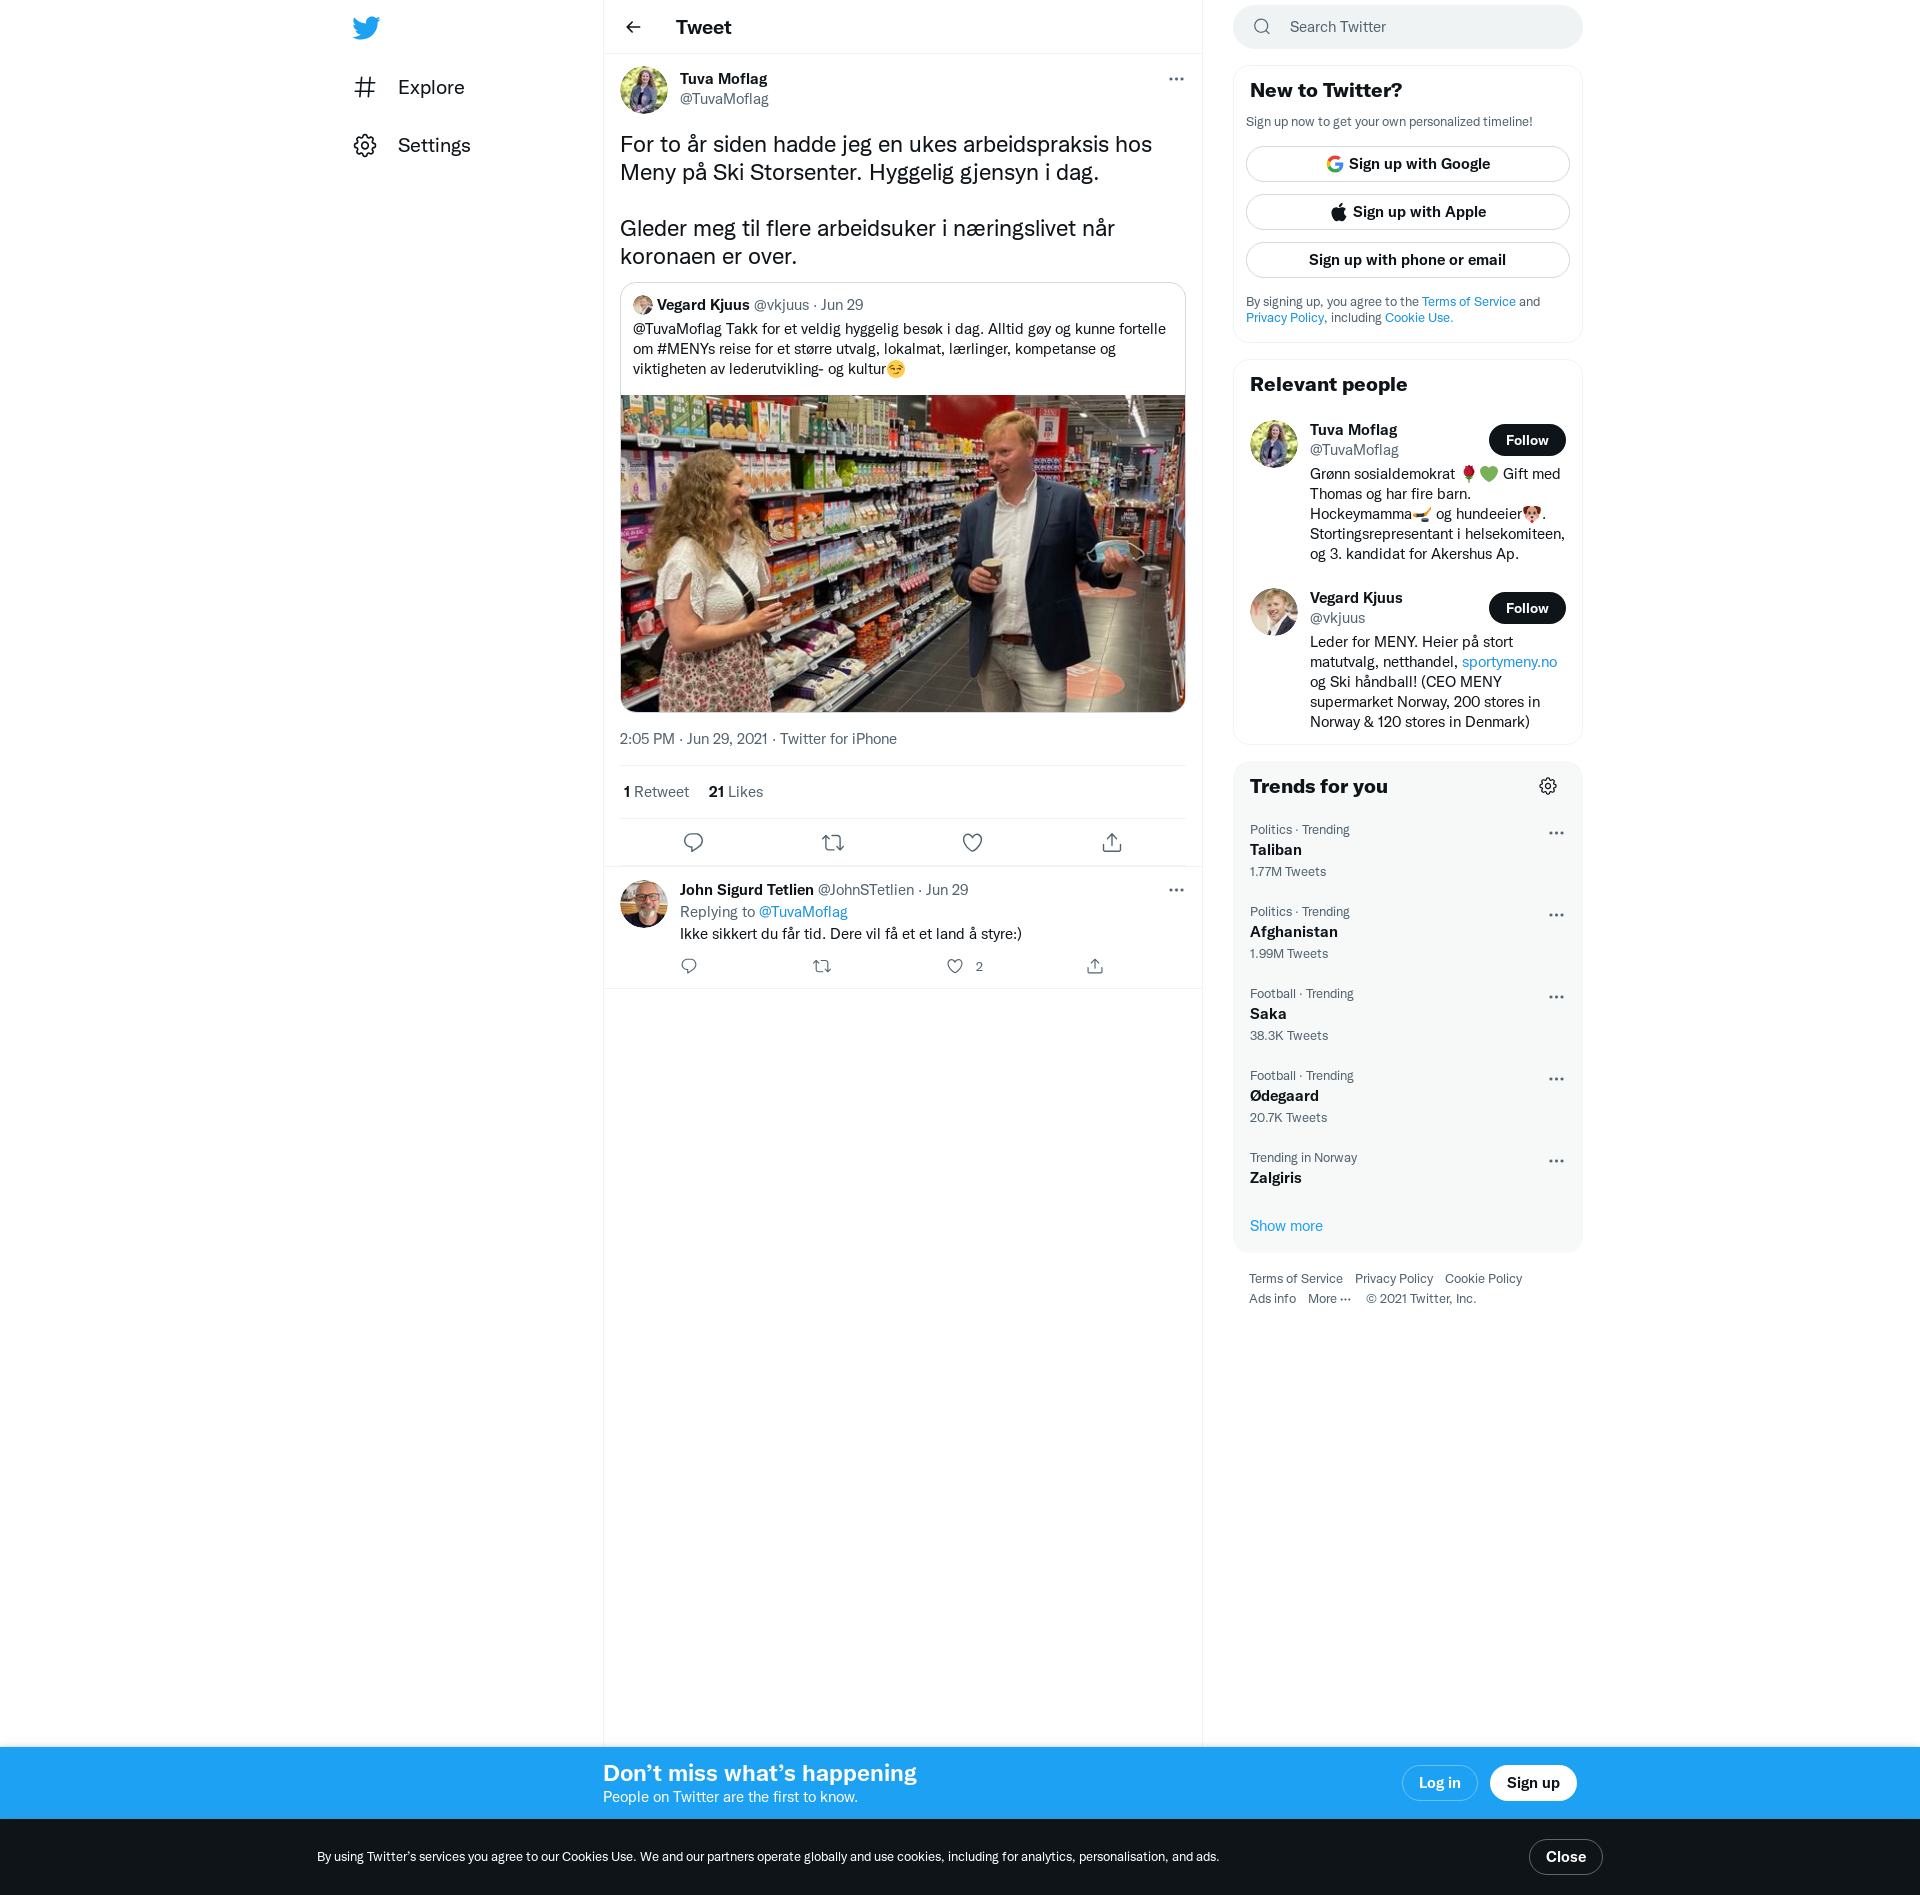Viewport: 1920px width, 1895px height.
Task: Open more options for Saka trend
Action: (x=1556, y=997)
